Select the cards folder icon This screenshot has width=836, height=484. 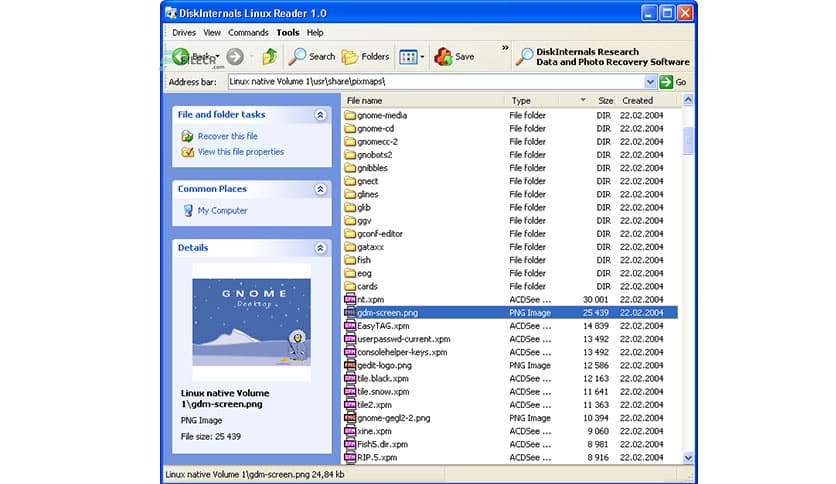tap(350, 286)
